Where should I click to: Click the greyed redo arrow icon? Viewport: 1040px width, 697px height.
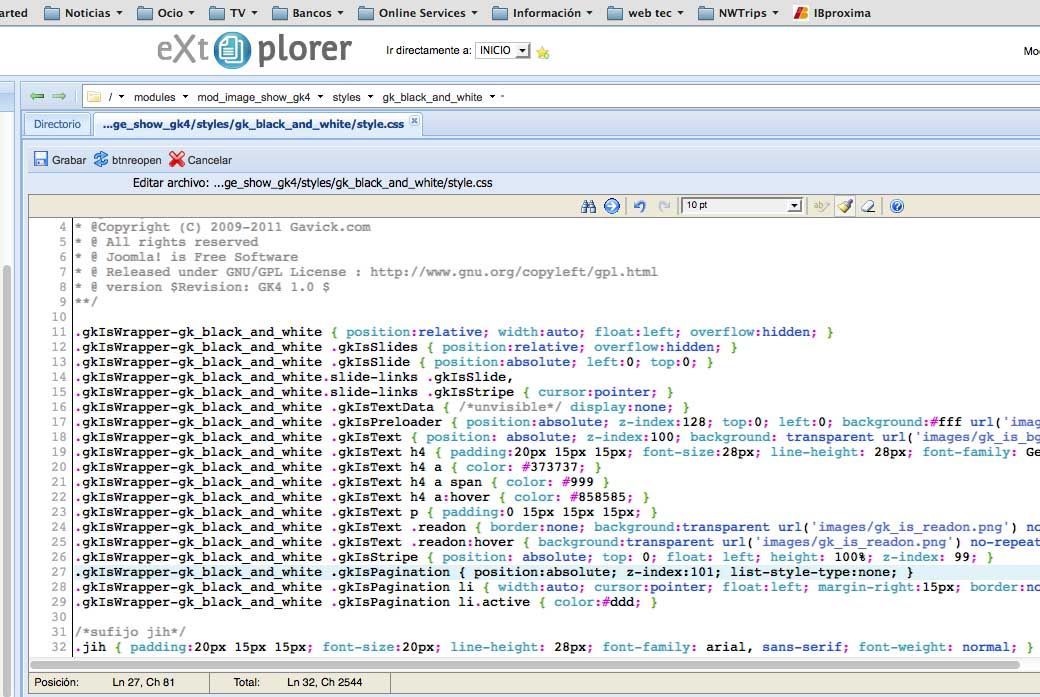click(664, 206)
